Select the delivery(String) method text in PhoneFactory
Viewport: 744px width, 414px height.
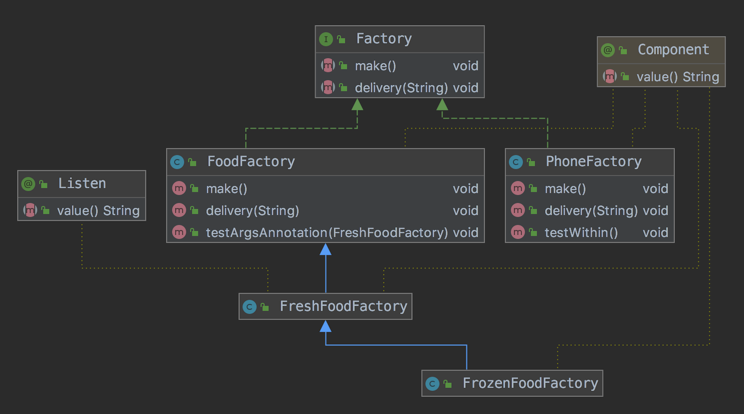point(590,211)
